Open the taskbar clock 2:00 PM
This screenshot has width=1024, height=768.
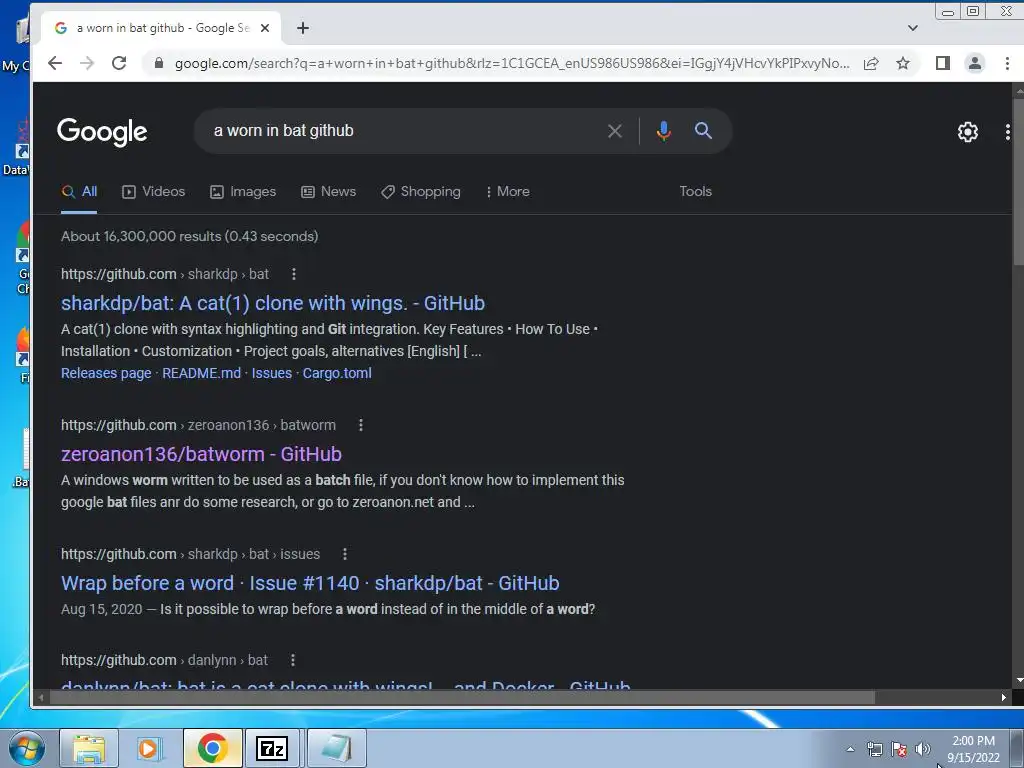pyautogui.click(x=973, y=749)
